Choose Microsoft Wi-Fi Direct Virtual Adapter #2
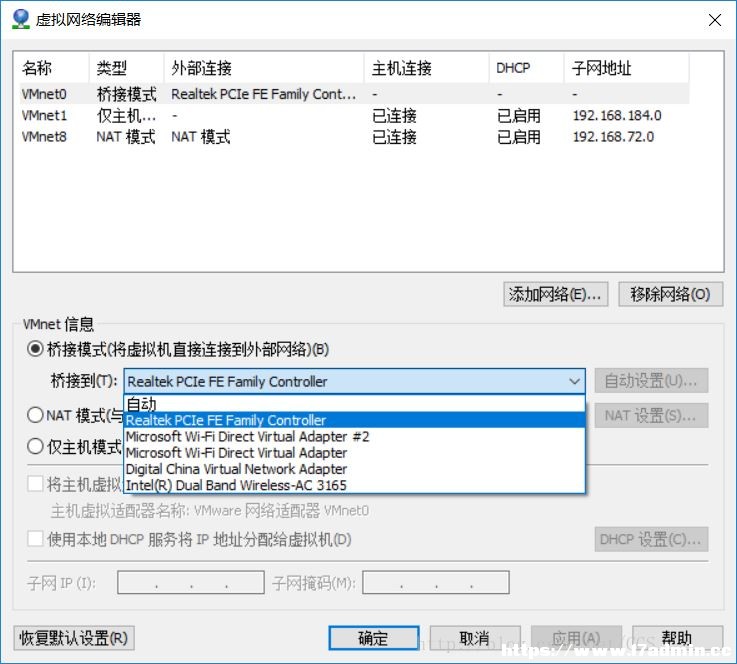This screenshot has width=737, height=664. (354, 437)
